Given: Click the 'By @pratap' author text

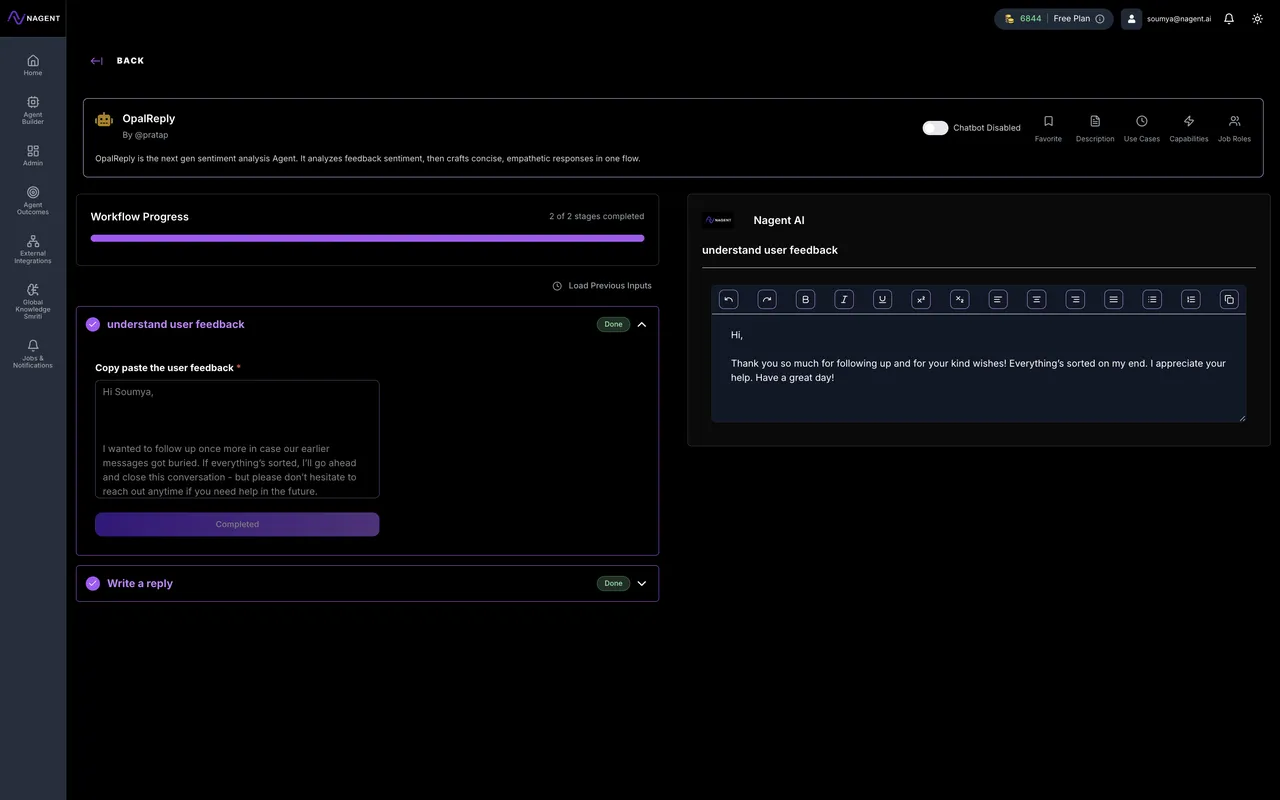Looking at the screenshot, I should point(145,135).
